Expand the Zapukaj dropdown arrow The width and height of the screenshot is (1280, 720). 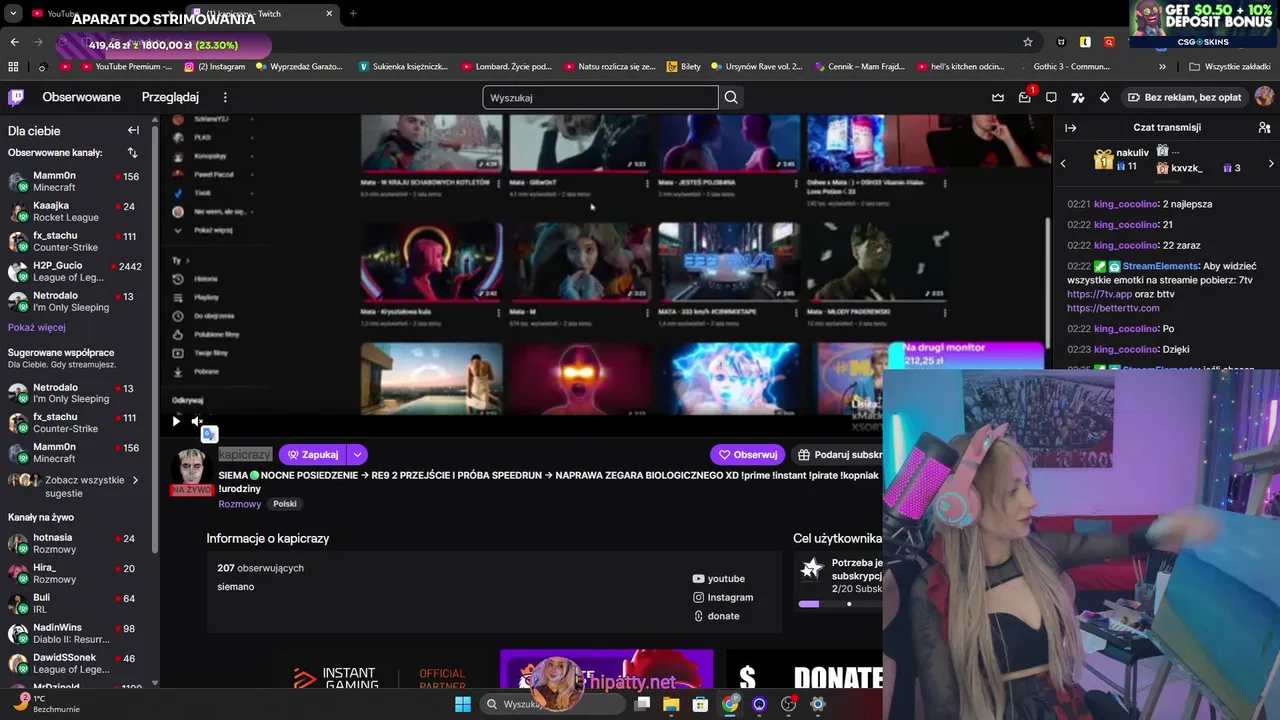click(x=357, y=454)
